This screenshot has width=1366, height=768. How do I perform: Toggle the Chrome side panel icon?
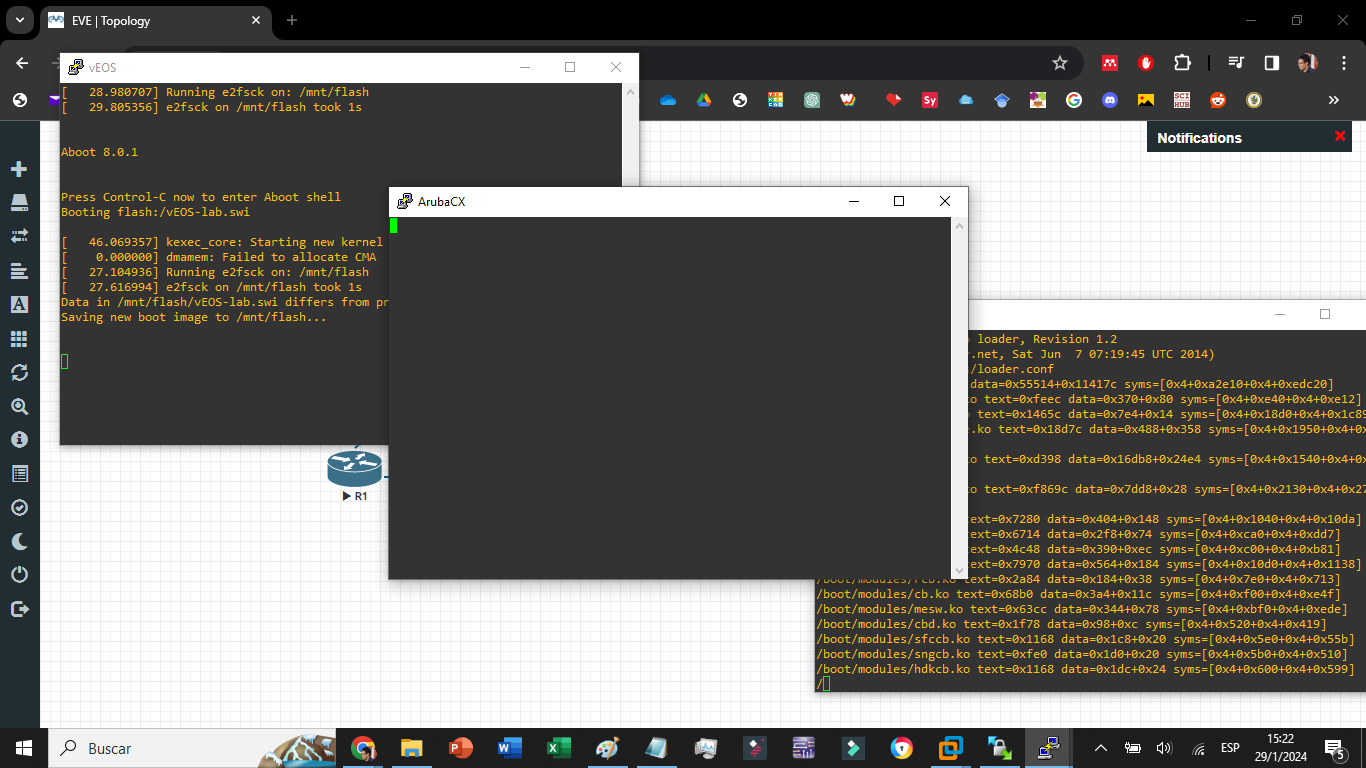(1271, 63)
